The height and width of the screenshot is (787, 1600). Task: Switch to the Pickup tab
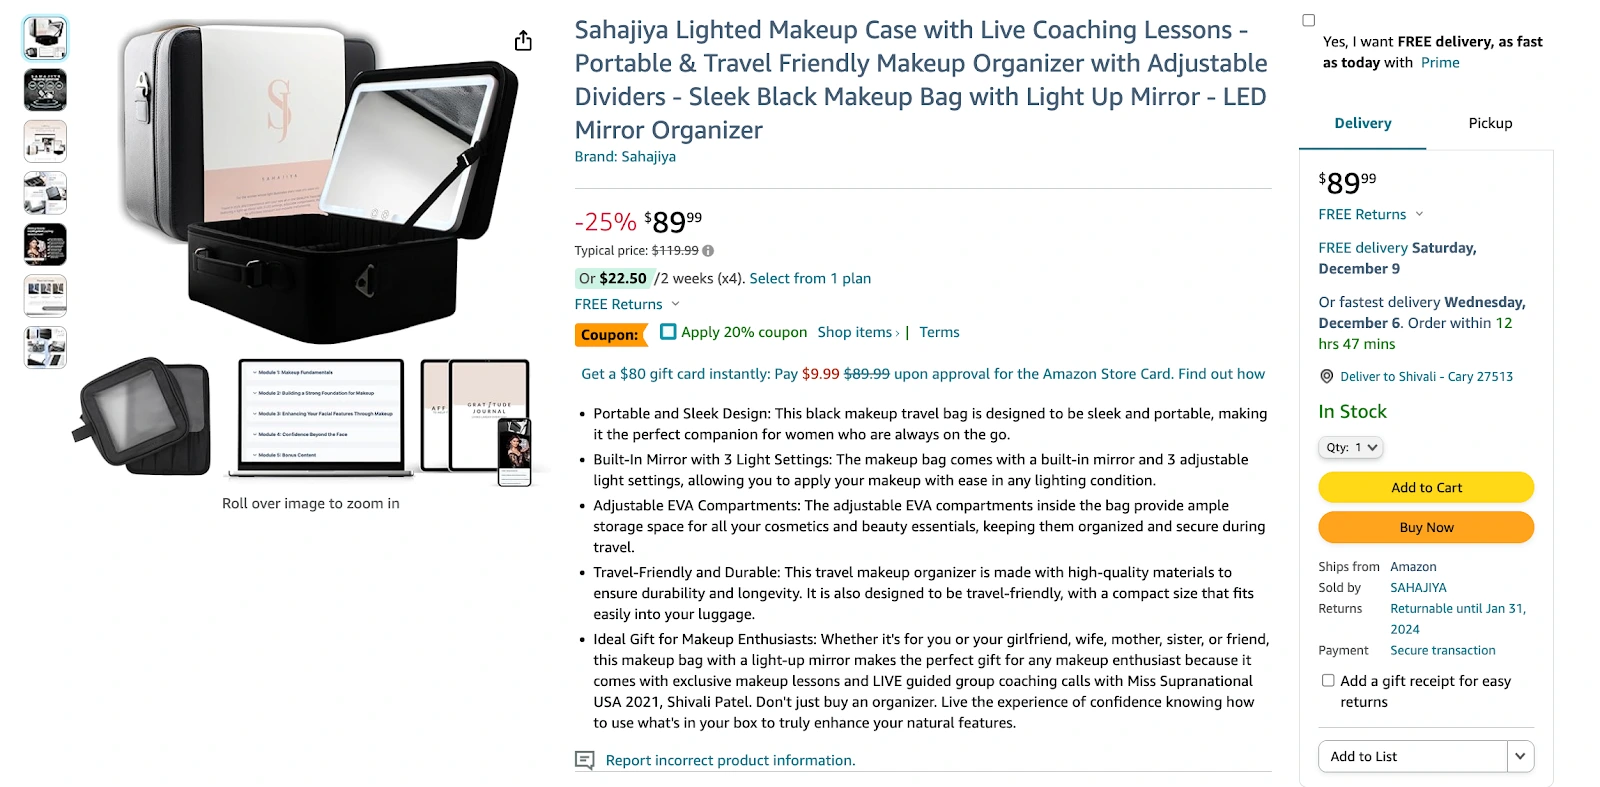coord(1490,123)
